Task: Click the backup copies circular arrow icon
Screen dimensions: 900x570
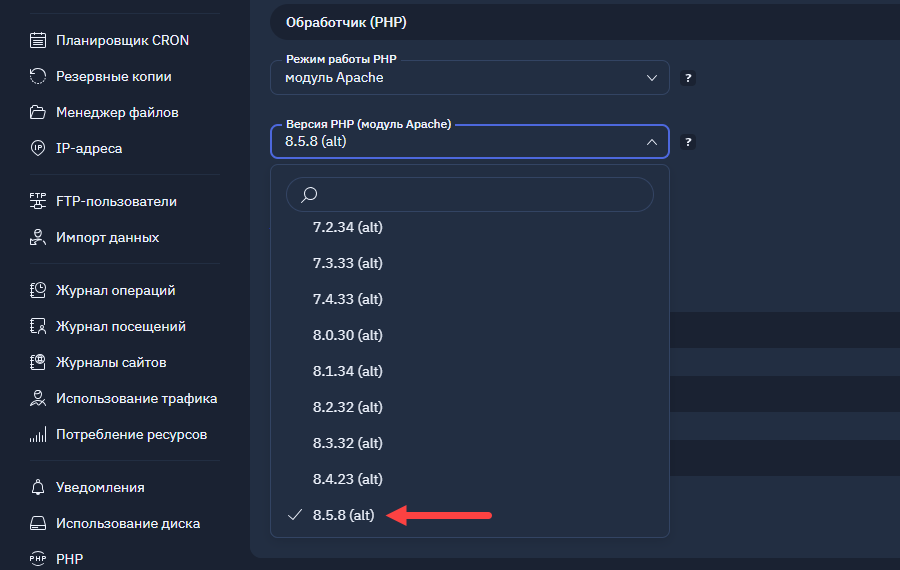Action: (x=38, y=76)
